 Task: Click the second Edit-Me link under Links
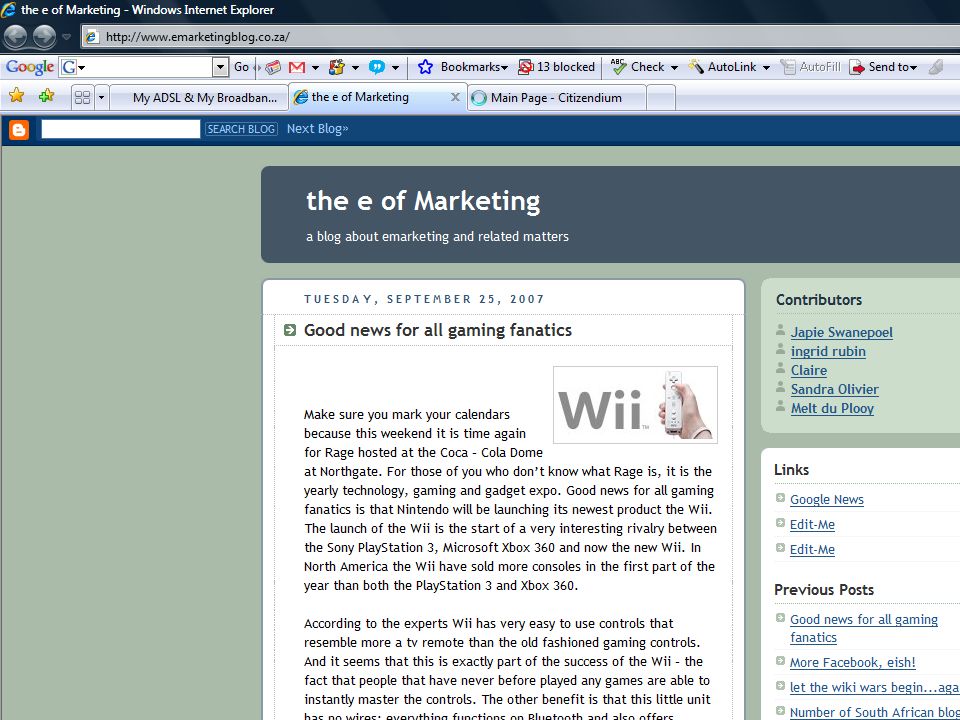[x=812, y=550]
